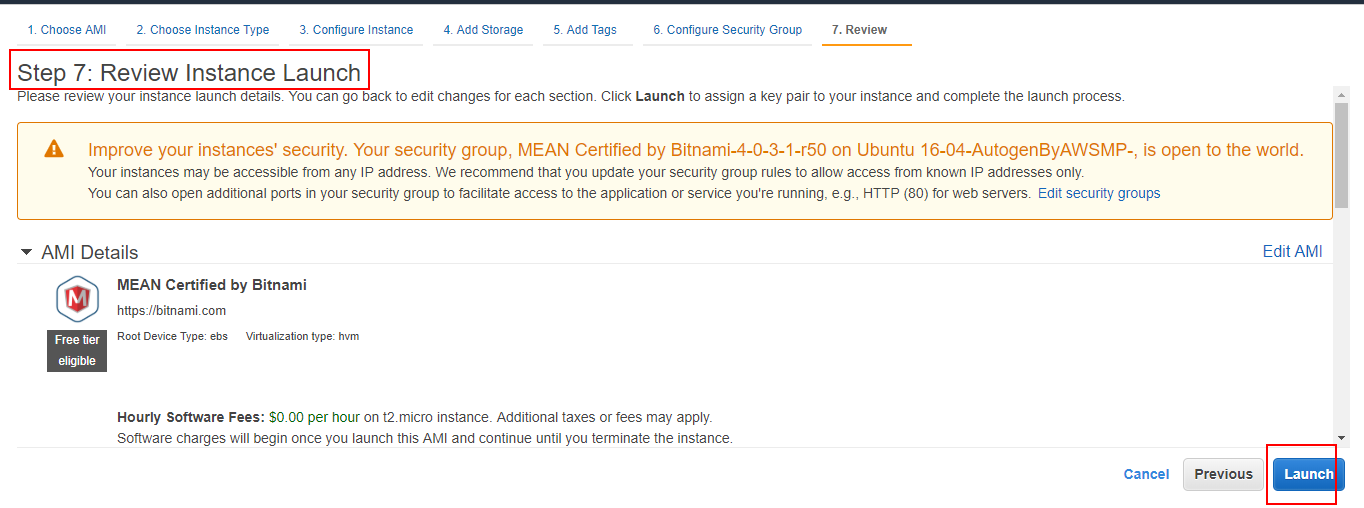The height and width of the screenshot is (508, 1364).
Task: Click the scrollbar up arrow
Action: pyautogui.click(x=1341, y=94)
